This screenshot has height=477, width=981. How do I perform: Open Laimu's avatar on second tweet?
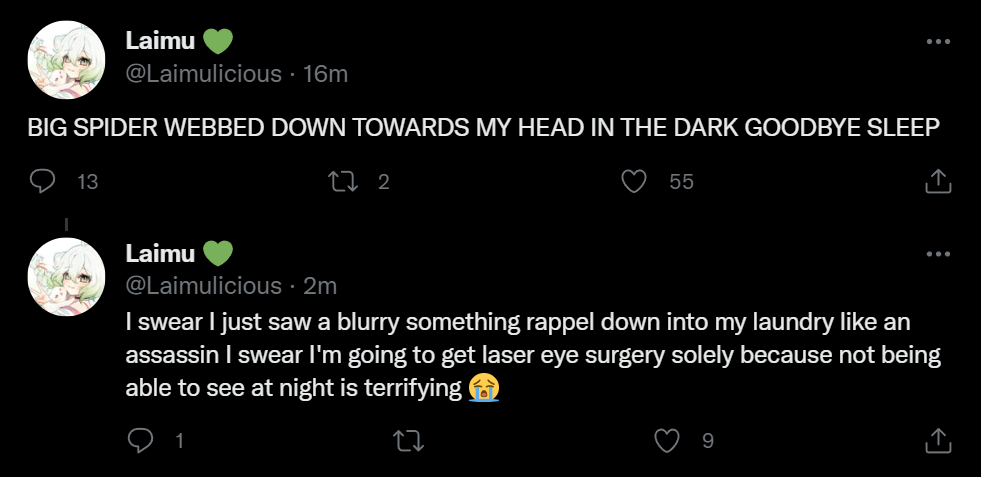65,272
